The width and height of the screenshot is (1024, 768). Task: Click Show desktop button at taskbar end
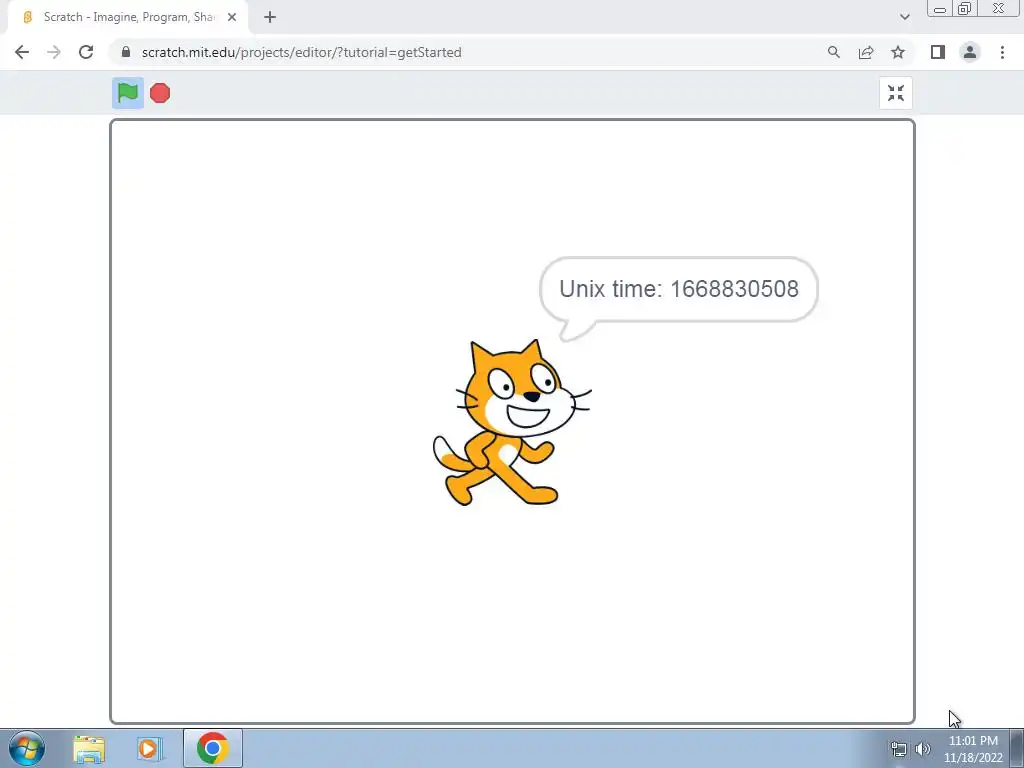(1017, 748)
